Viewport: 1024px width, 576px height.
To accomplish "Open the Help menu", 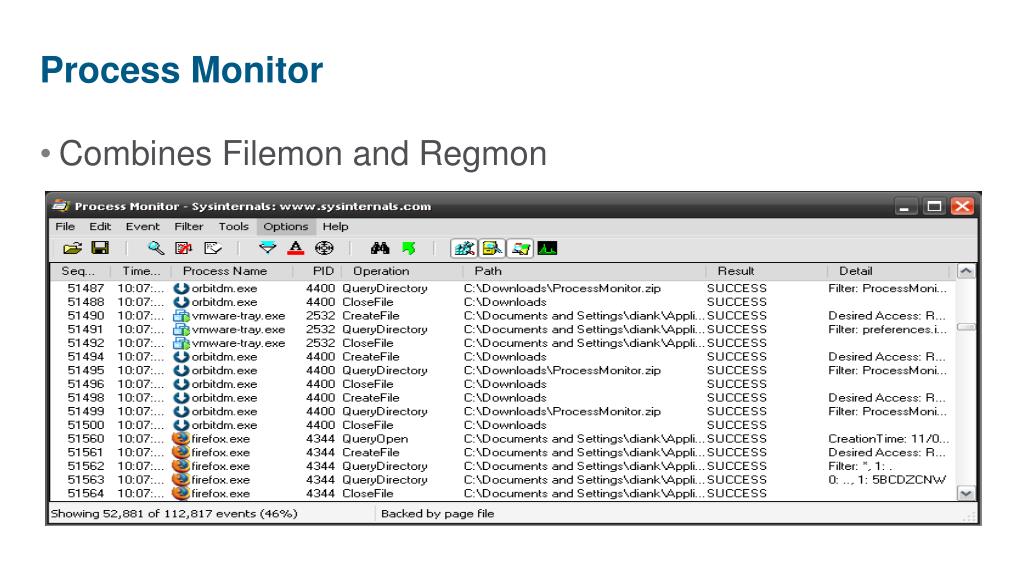I will pyautogui.click(x=335, y=227).
